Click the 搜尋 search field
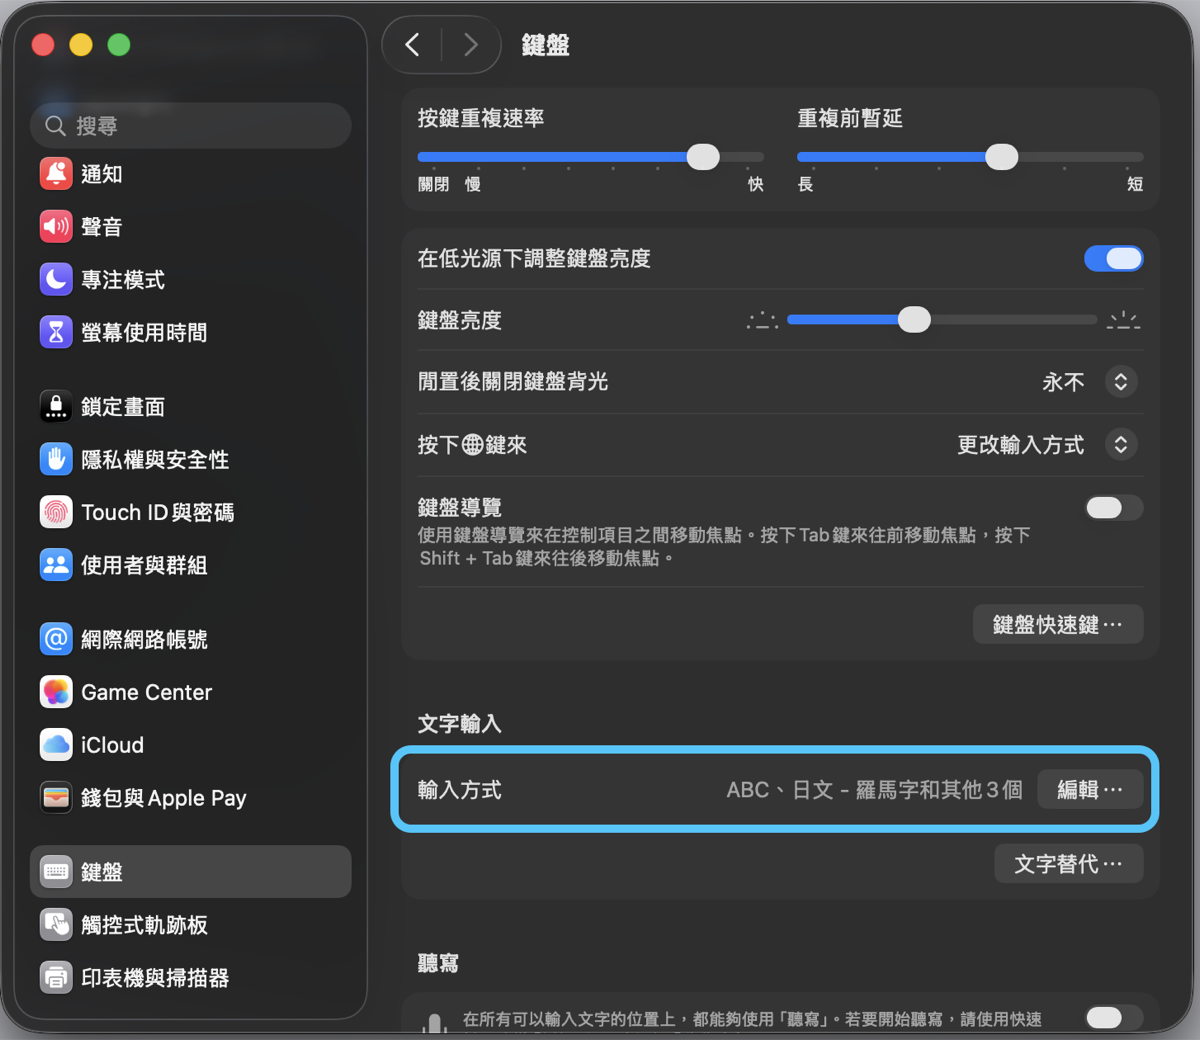1200x1040 pixels. 191,126
